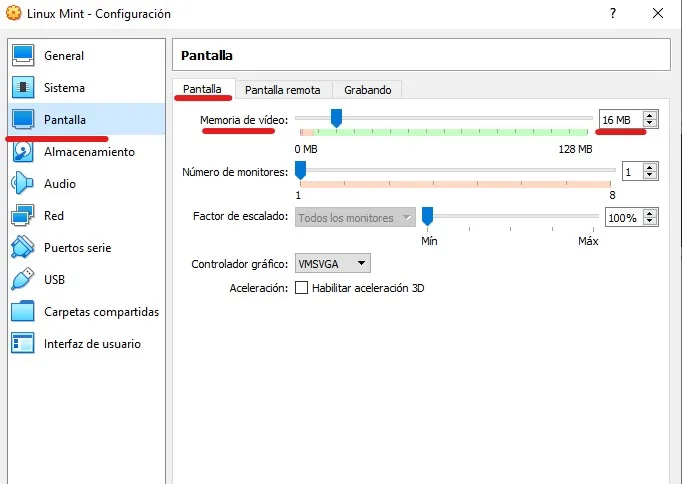Image resolution: width=682 pixels, height=484 pixels.
Task: Switch to the Pantalla tab
Action: point(204,89)
